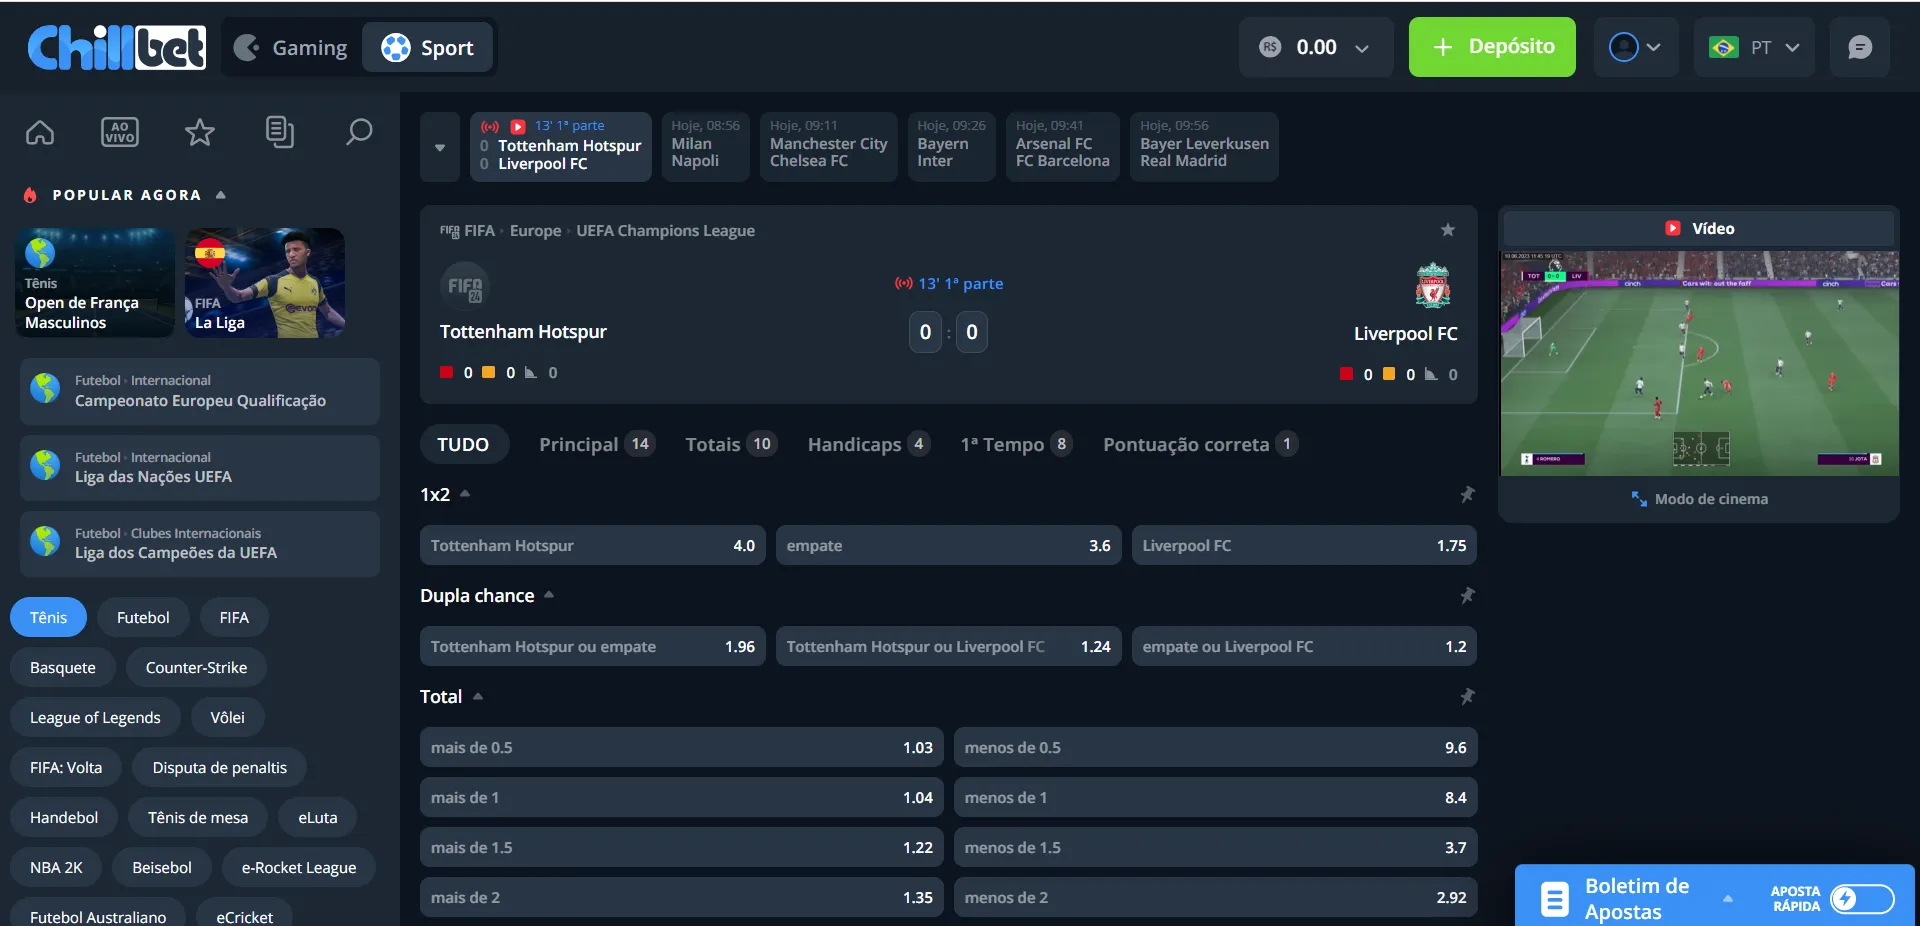The width and height of the screenshot is (1920, 926).
Task: Expand the Boletim de Apostas panel
Action: coord(1727,899)
